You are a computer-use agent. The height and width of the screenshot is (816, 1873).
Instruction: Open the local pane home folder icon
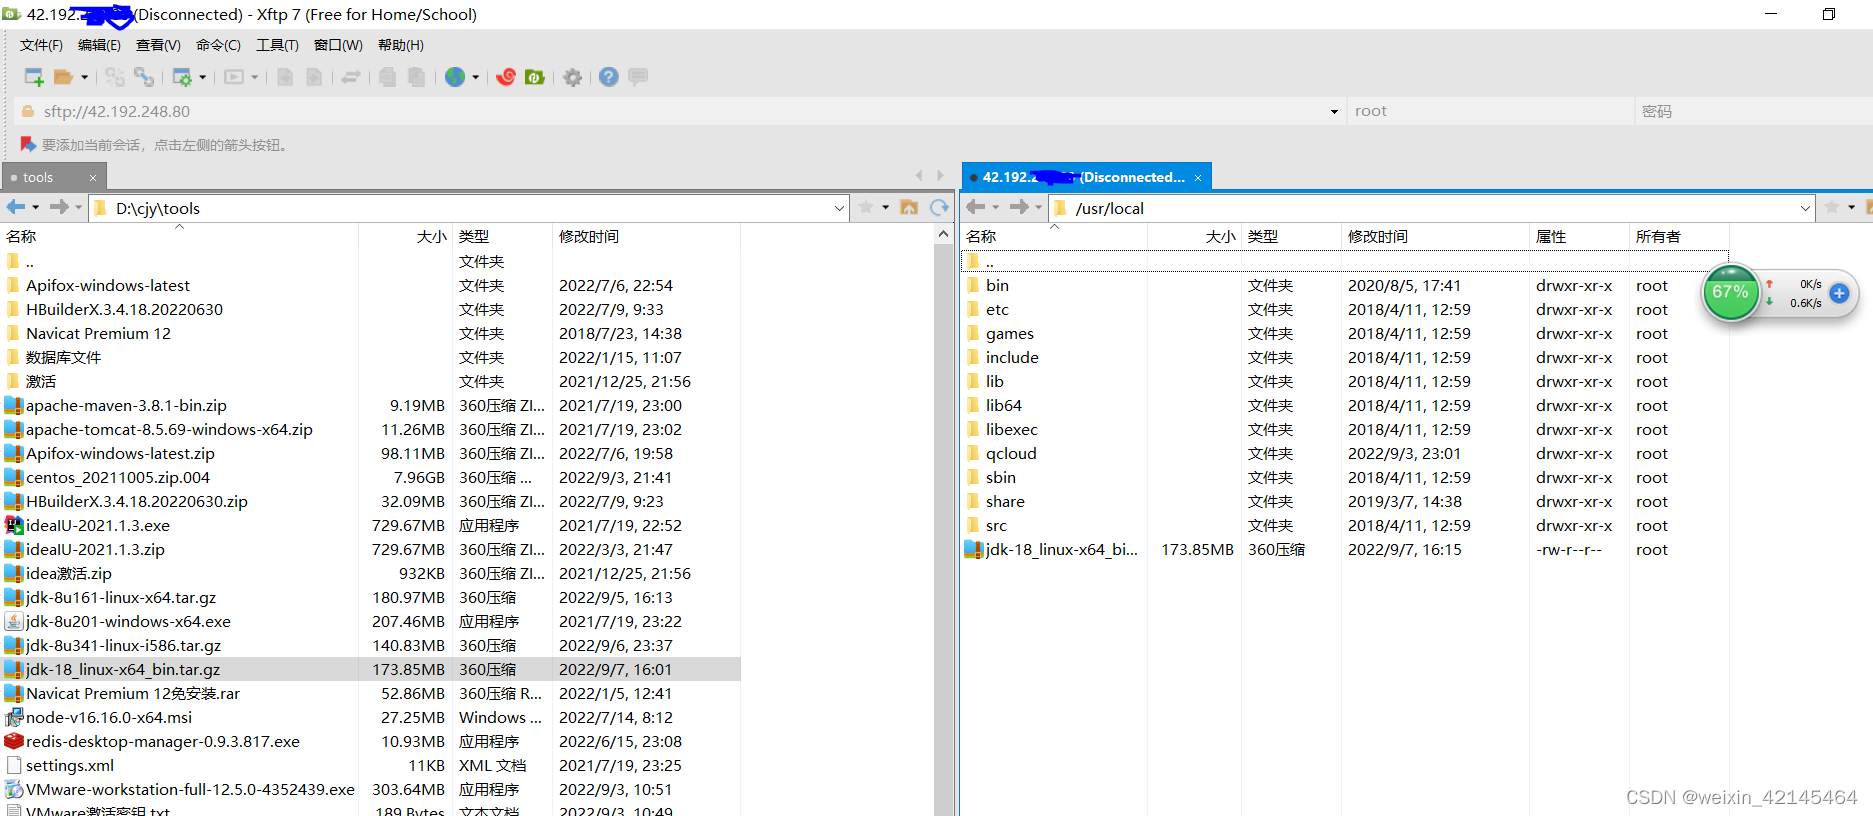(909, 207)
